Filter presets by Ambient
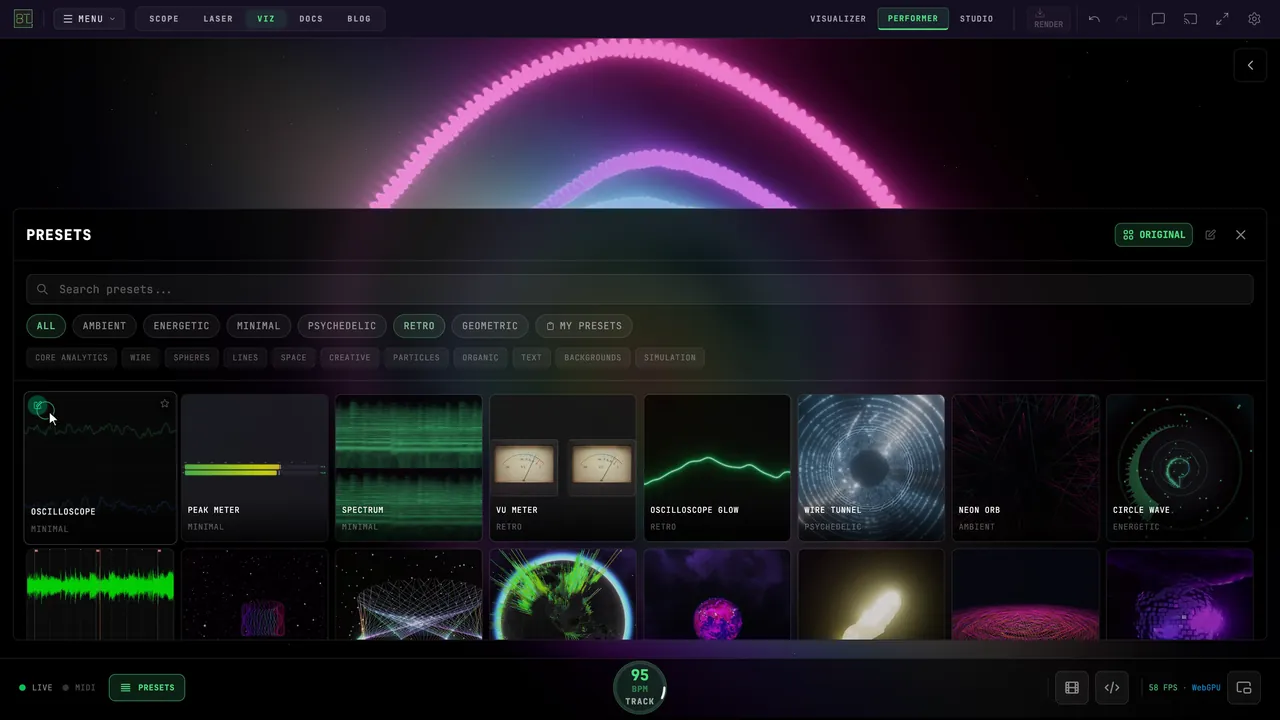 pos(104,326)
